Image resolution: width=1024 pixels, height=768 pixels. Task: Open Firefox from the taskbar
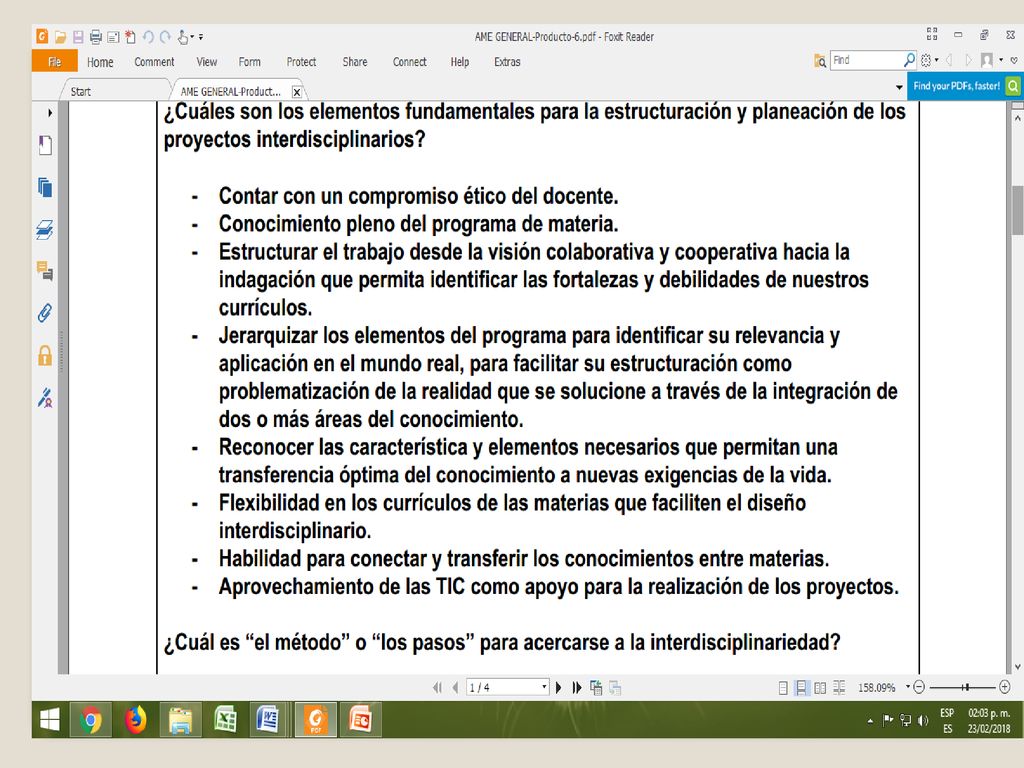(x=135, y=720)
